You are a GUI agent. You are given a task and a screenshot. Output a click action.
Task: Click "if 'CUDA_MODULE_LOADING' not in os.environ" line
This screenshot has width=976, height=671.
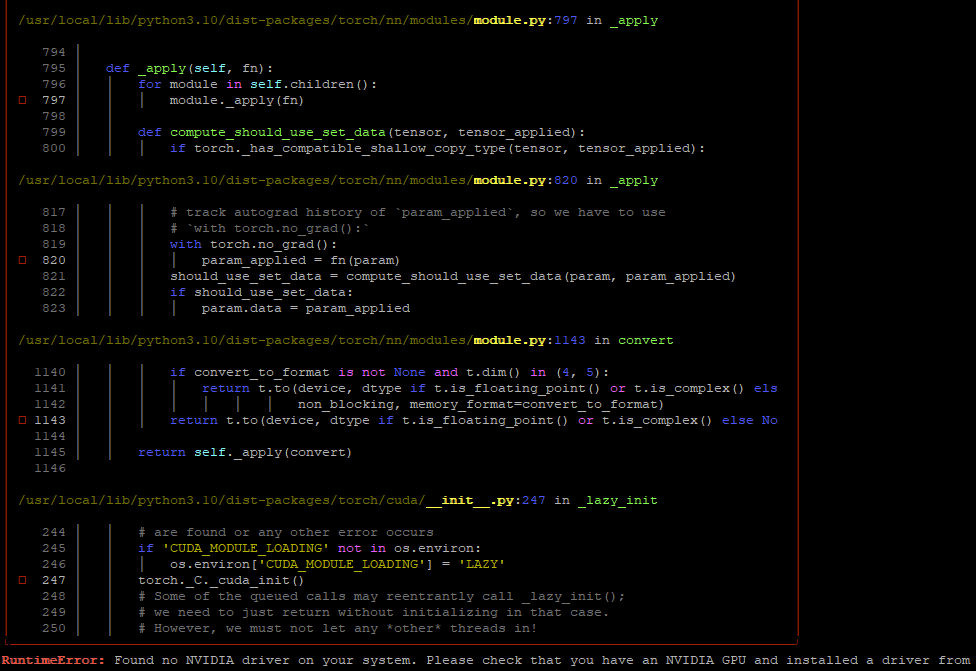tap(309, 548)
